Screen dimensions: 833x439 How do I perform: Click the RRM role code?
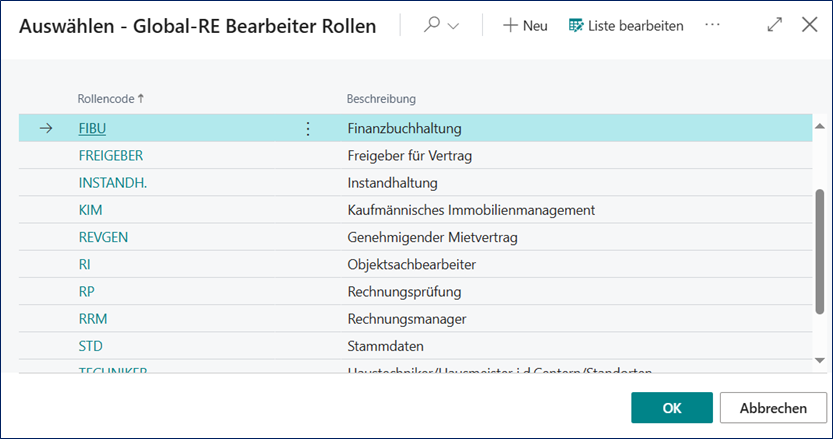click(x=92, y=319)
